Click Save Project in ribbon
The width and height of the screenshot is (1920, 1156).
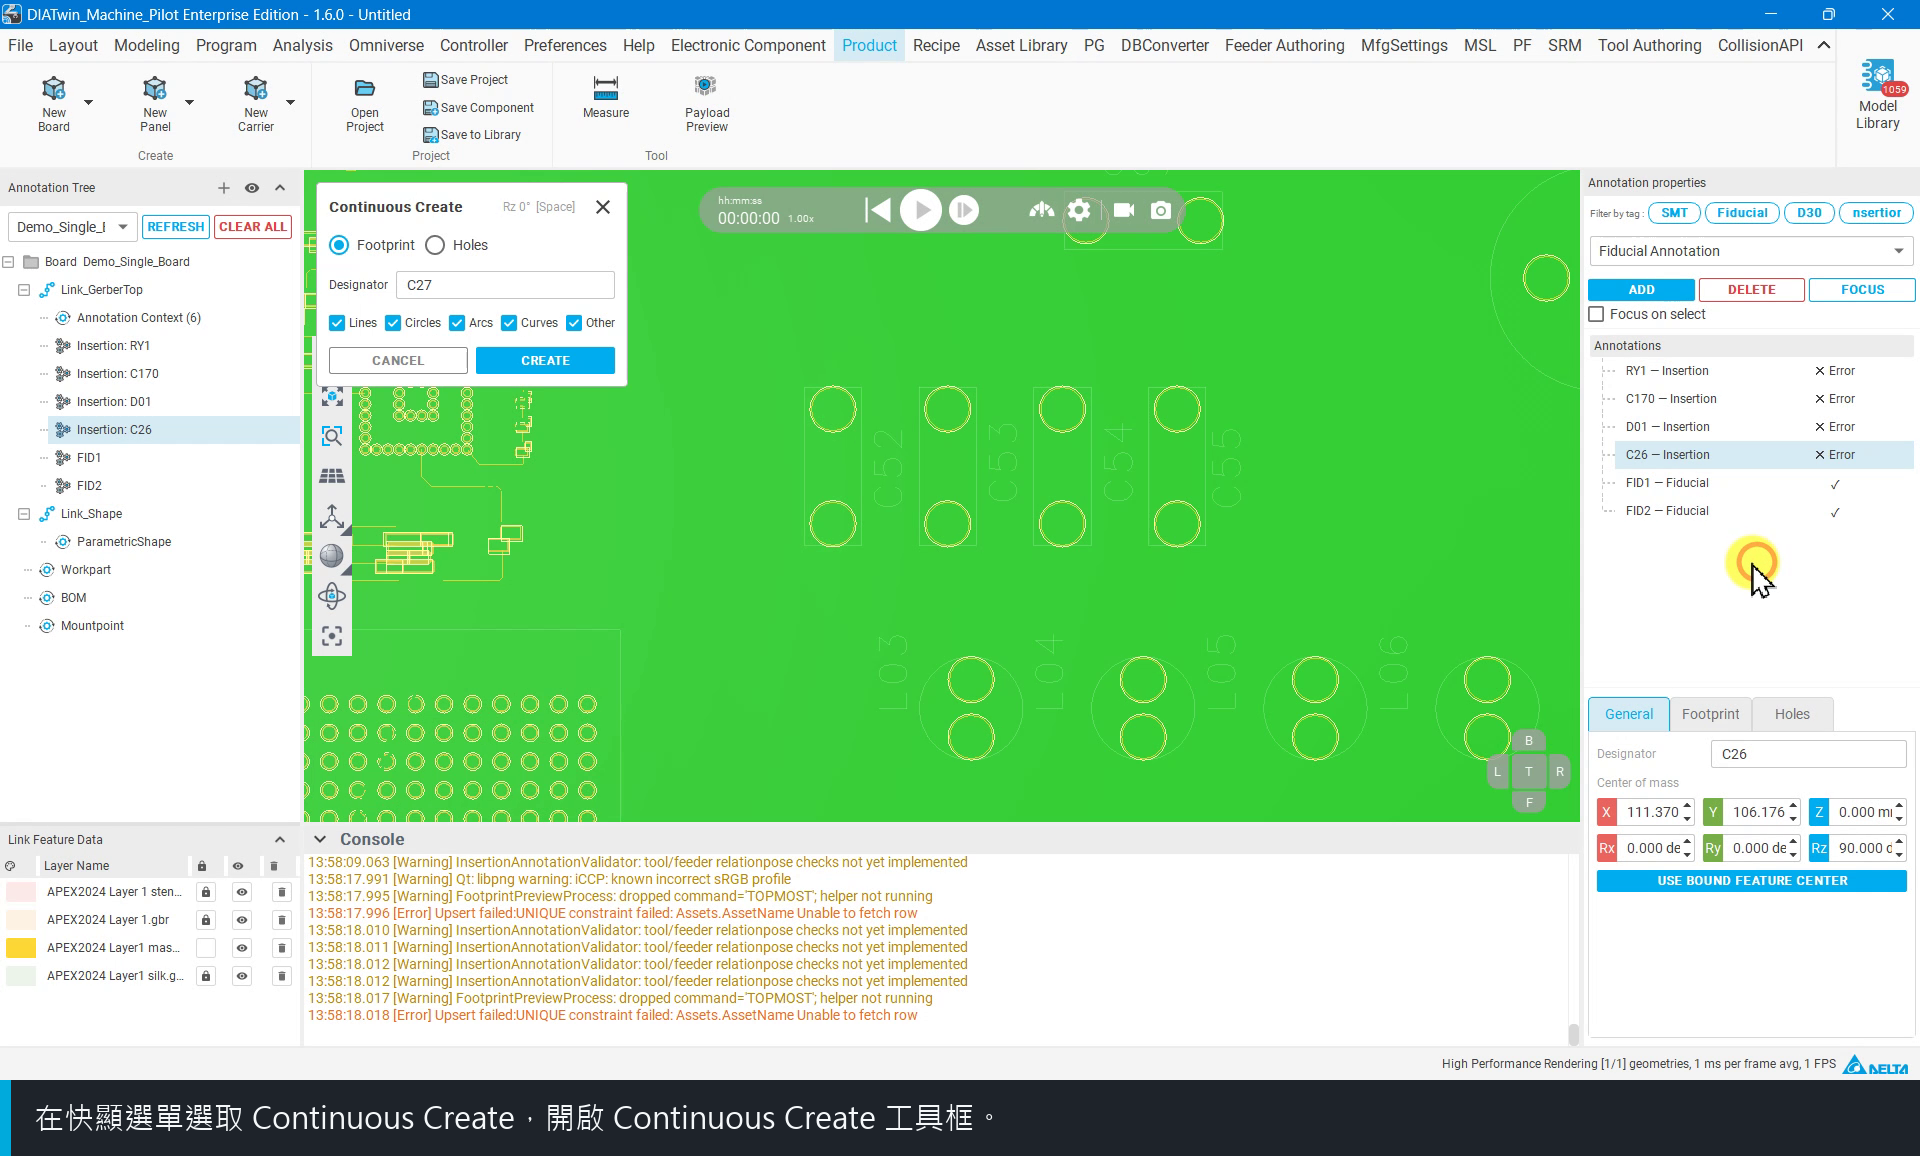(x=466, y=80)
